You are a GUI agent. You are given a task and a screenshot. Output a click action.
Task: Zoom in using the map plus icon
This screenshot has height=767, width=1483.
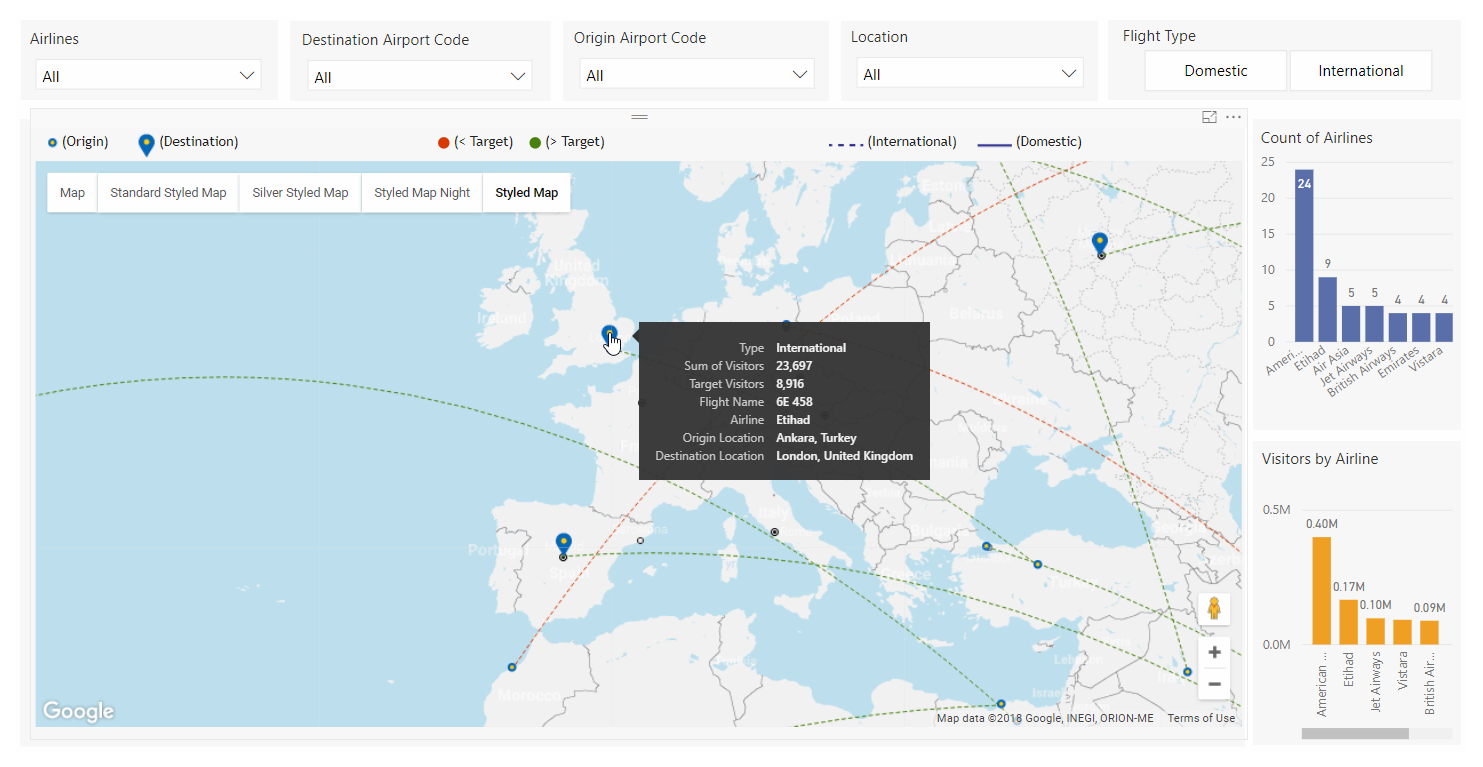click(1214, 651)
